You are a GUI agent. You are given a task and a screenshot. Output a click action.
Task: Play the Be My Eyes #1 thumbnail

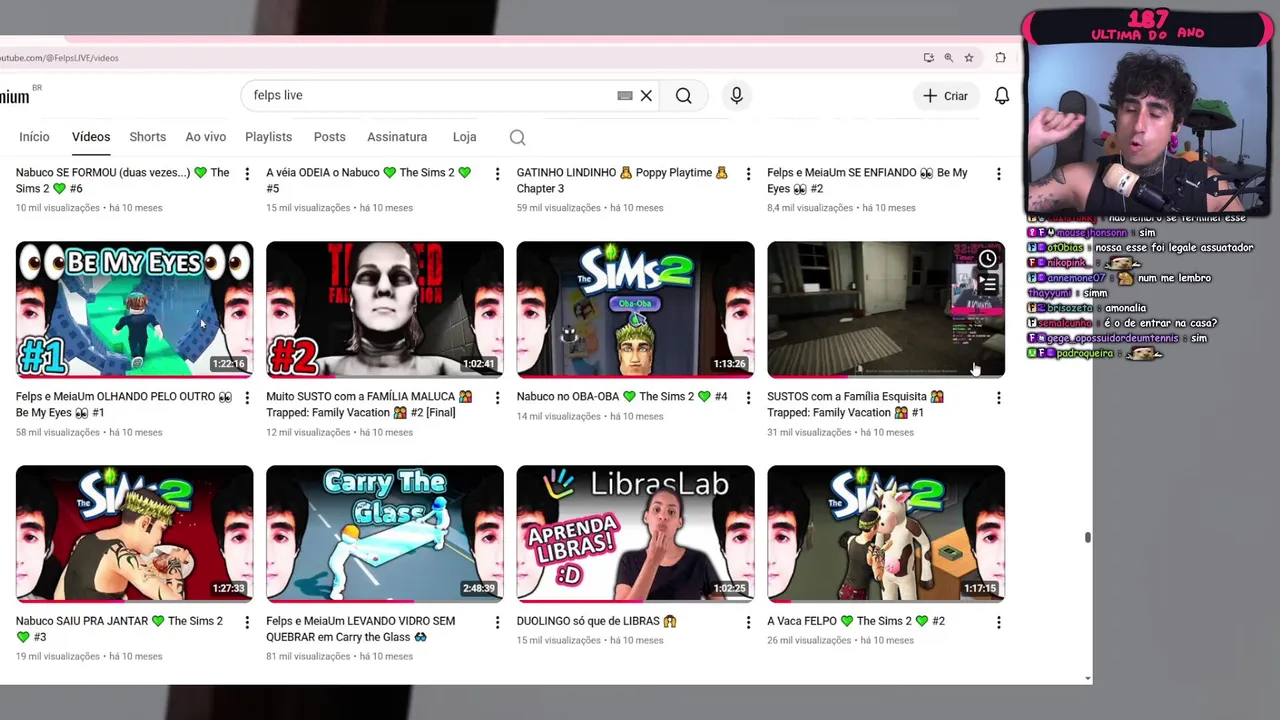click(x=134, y=309)
